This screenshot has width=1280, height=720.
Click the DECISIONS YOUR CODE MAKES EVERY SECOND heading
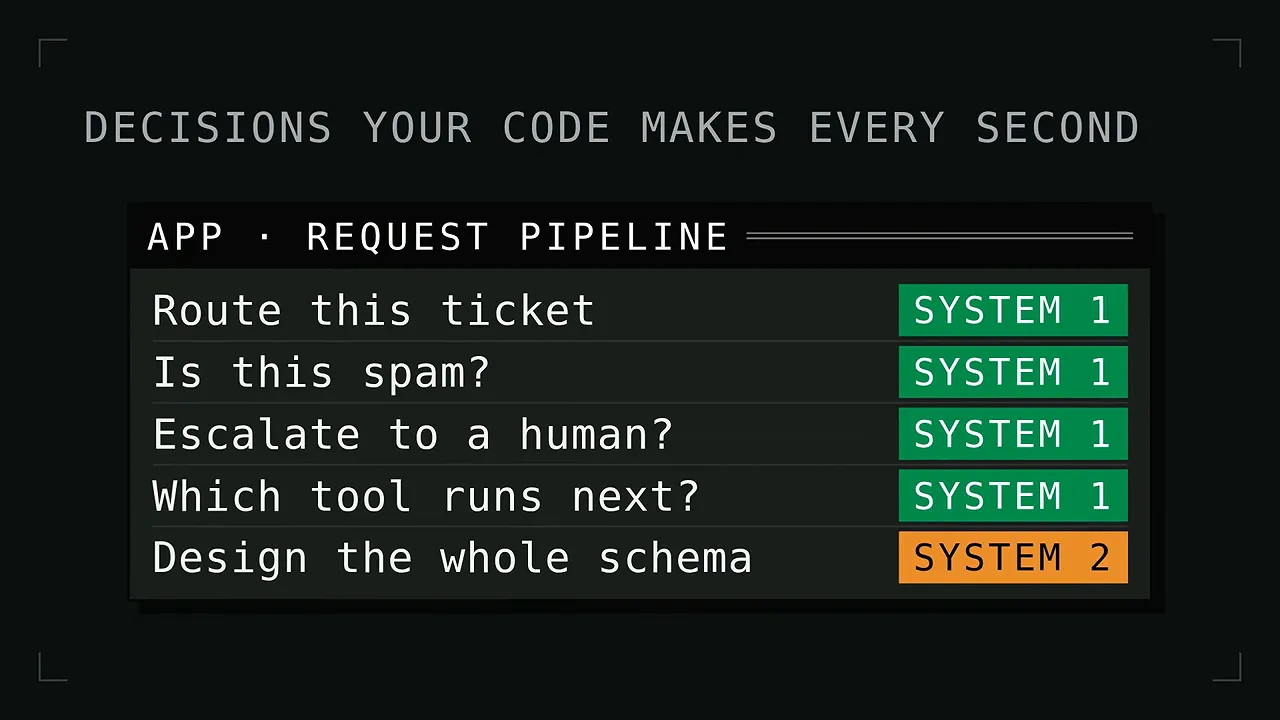click(612, 128)
